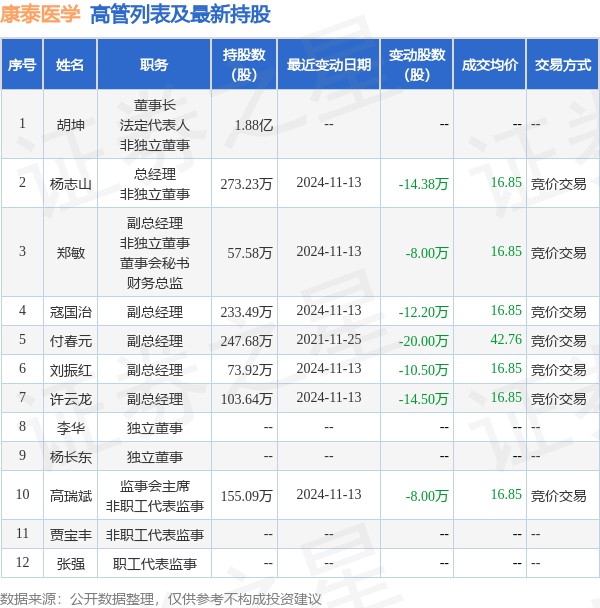The image size is (600, 608).
Task: Click the 康泰医学 title text
Action: coord(40,14)
